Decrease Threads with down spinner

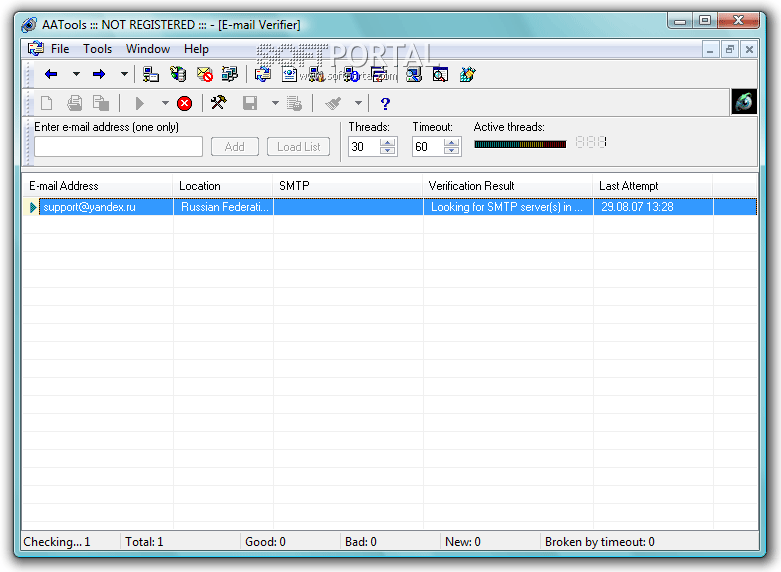[x=388, y=151]
